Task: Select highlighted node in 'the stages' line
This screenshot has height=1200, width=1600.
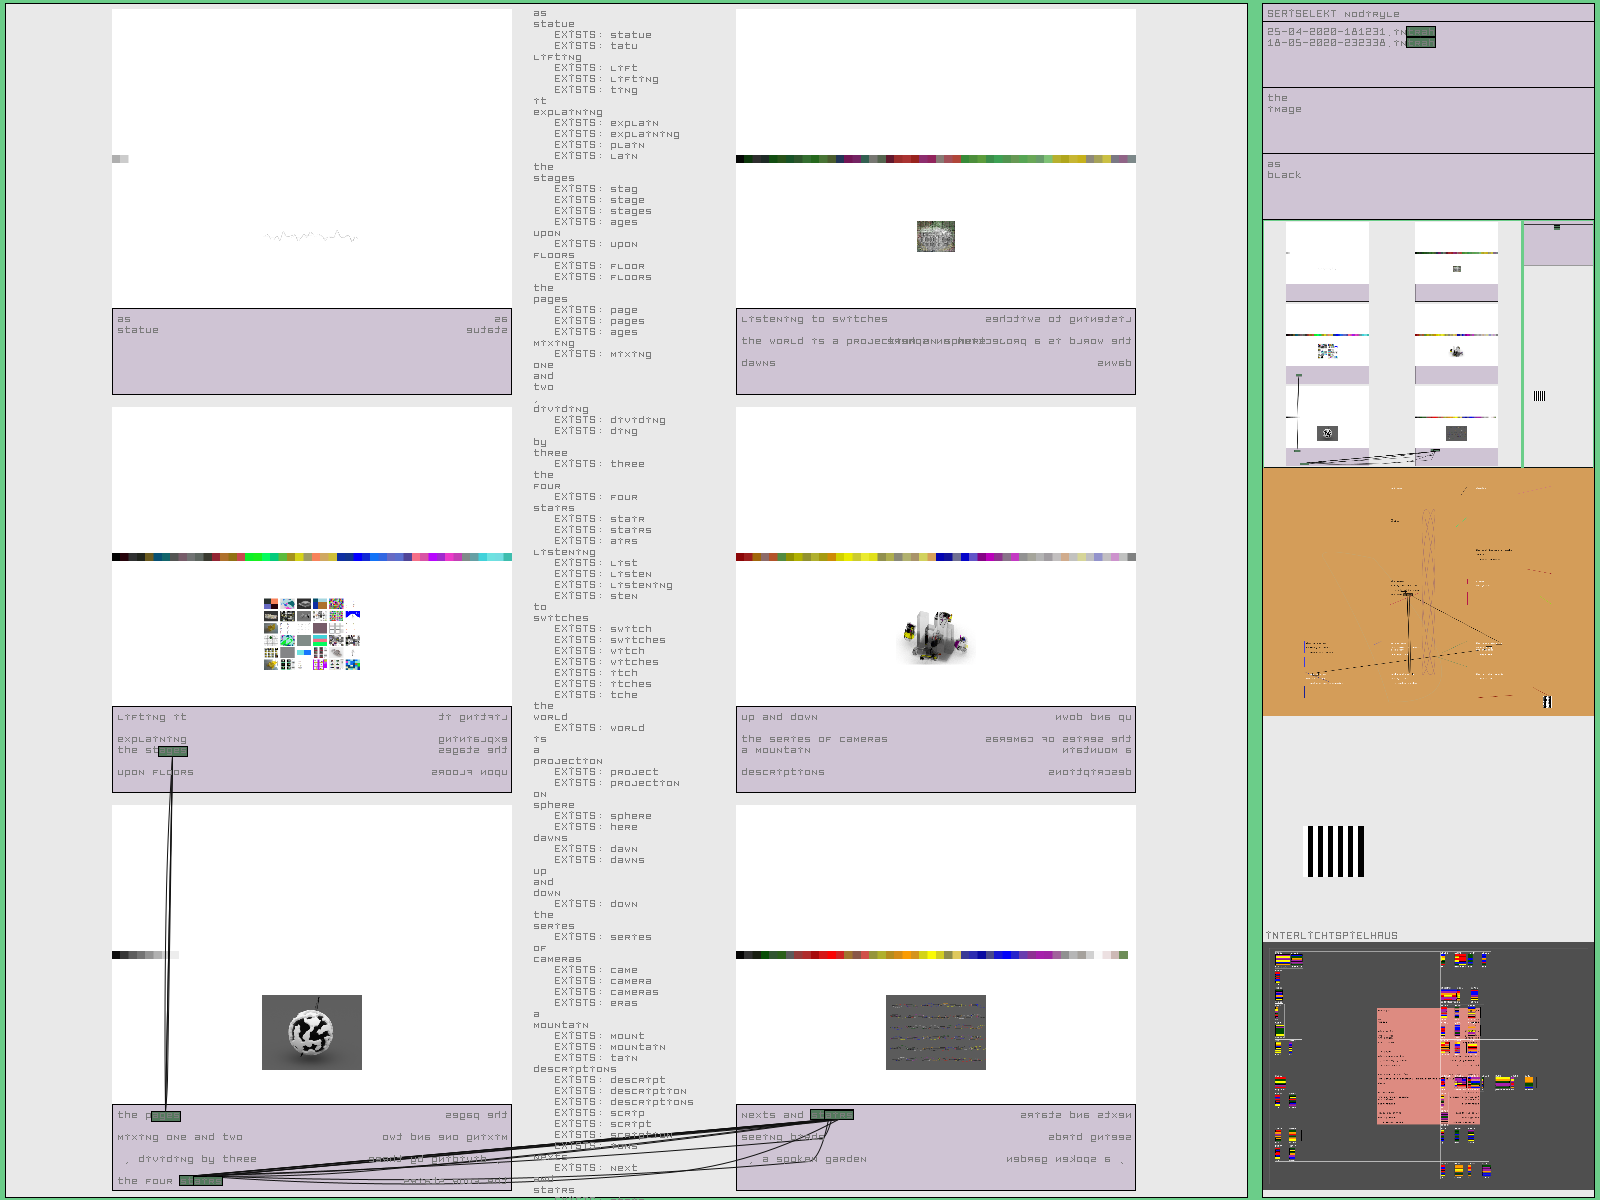Action: tap(172, 751)
